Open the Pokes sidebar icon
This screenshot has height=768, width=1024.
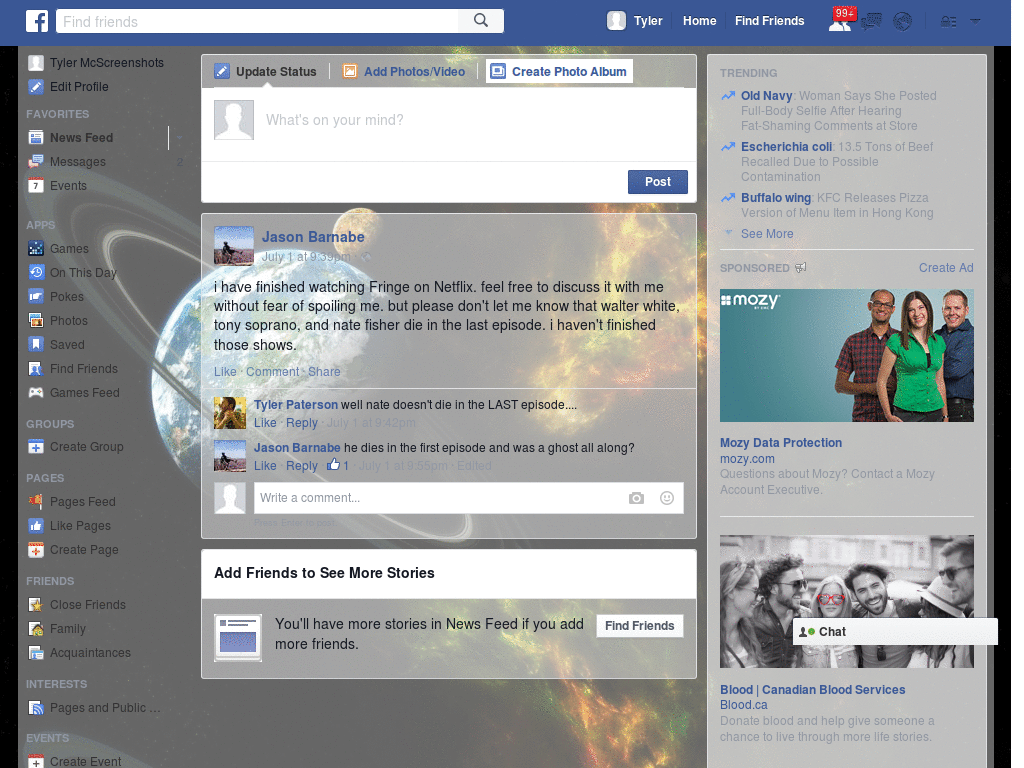coord(36,296)
